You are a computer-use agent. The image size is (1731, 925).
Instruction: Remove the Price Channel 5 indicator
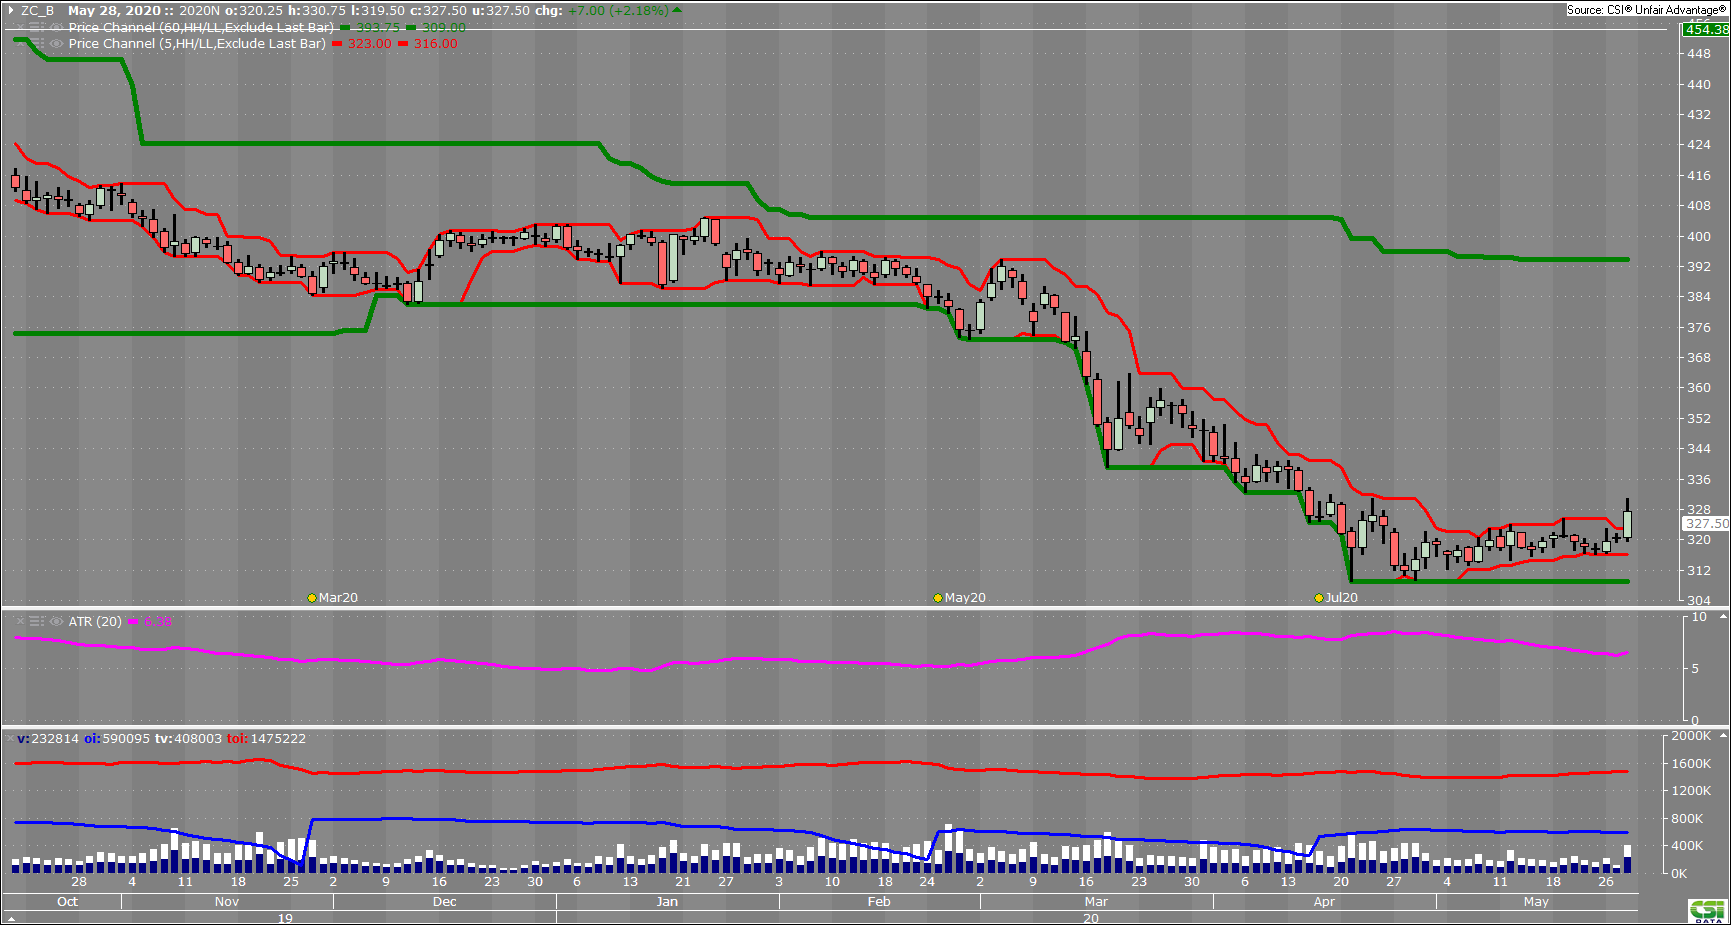point(20,44)
